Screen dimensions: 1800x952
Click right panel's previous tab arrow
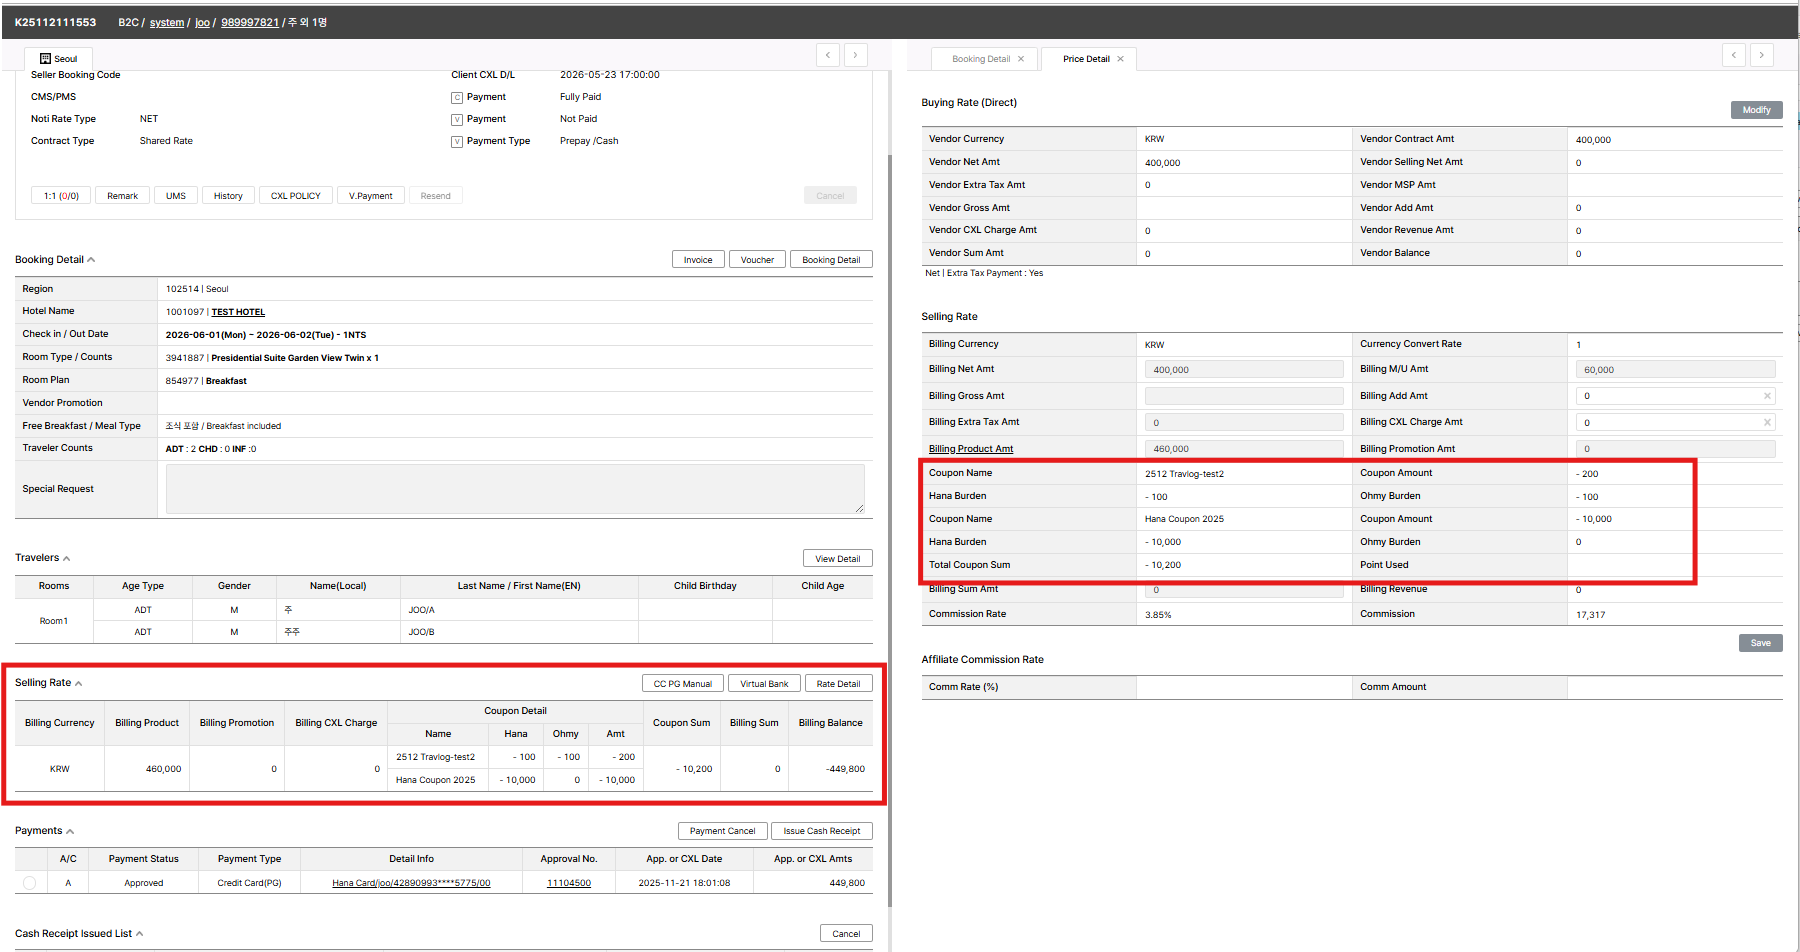tap(1733, 55)
